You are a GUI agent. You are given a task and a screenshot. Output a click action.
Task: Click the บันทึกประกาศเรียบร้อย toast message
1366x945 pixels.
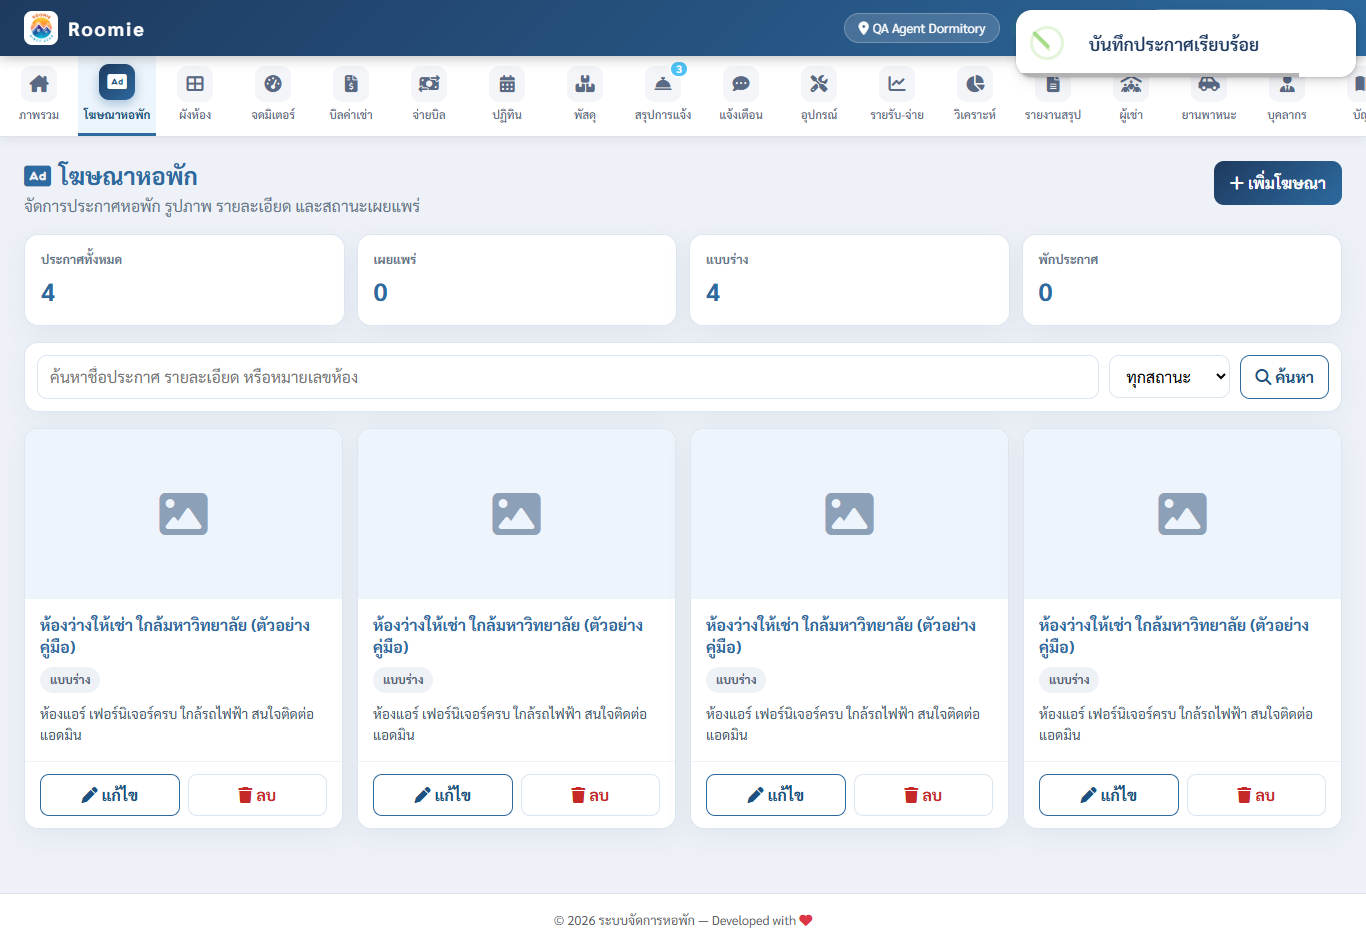[1186, 44]
